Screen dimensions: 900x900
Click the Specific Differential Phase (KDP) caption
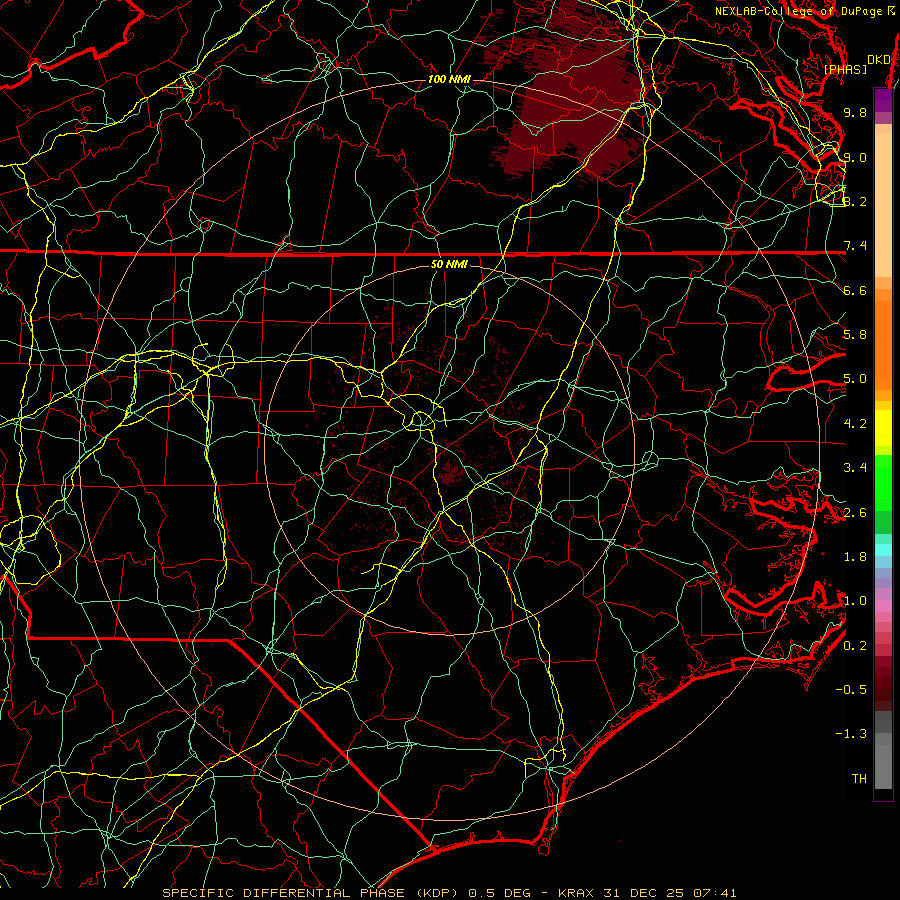312,893
